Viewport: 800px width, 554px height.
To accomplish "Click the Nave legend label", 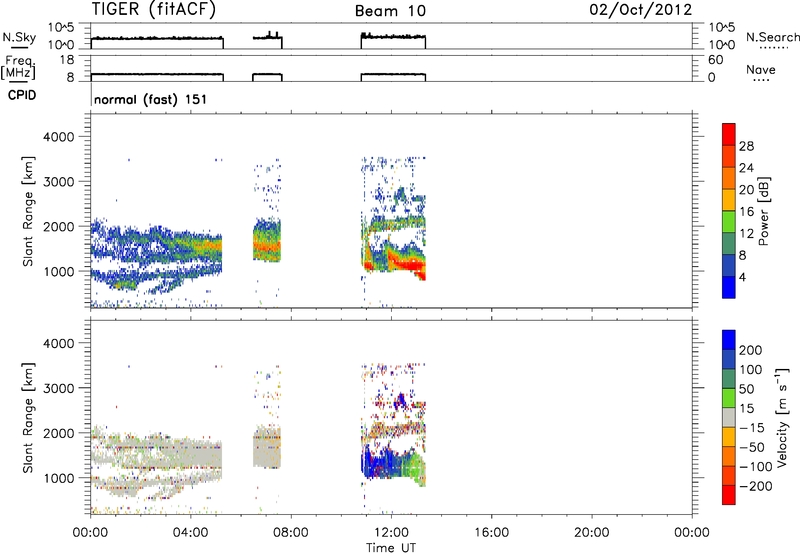I will click(x=761, y=69).
